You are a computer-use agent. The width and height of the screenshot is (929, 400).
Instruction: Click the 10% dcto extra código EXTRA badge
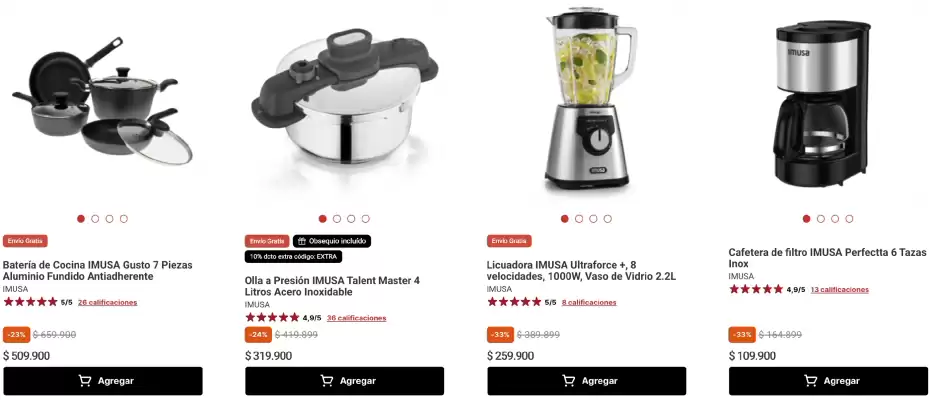293,257
